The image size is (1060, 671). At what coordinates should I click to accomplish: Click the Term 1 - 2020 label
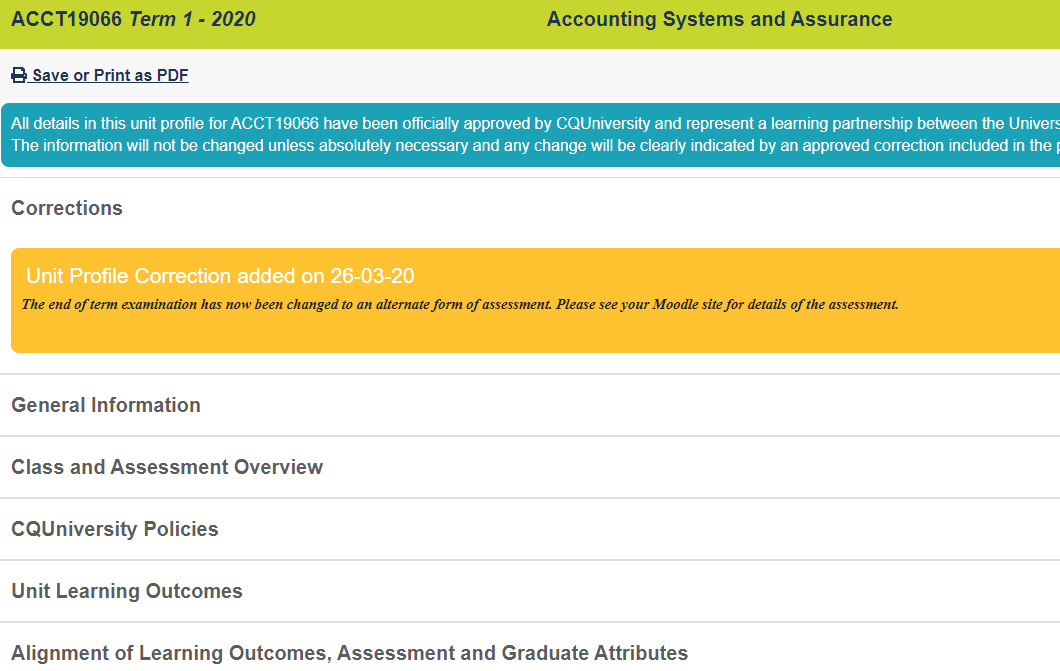193,19
